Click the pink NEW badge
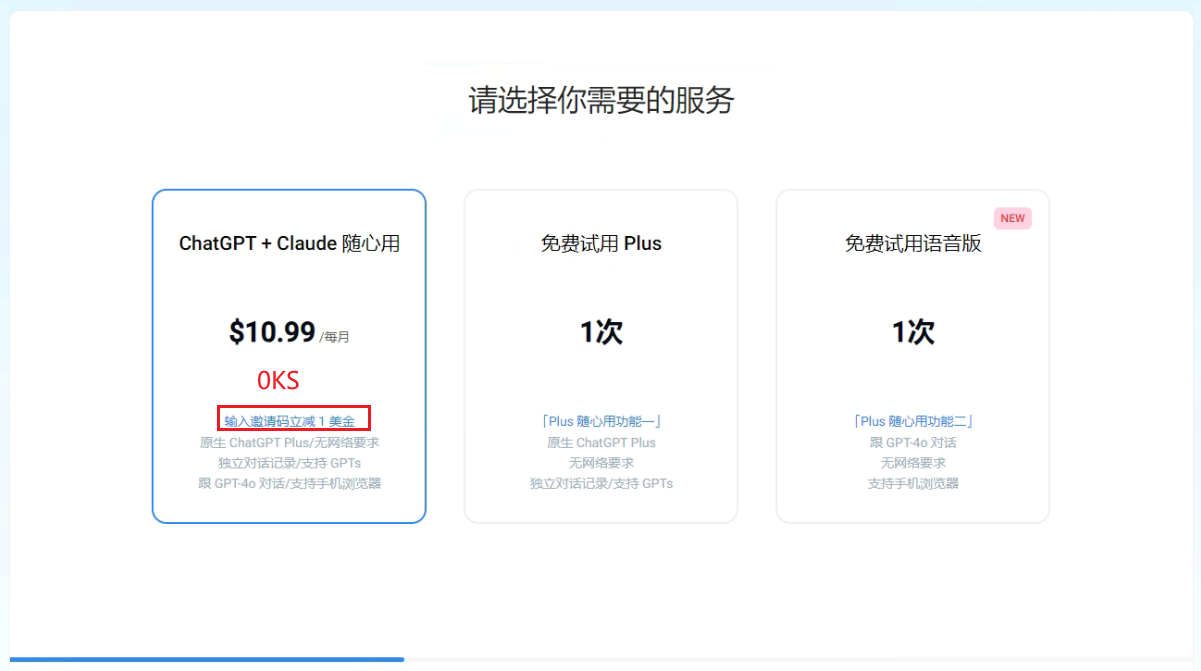Viewport: 1201px width, 671px height. click(1012, 218)
